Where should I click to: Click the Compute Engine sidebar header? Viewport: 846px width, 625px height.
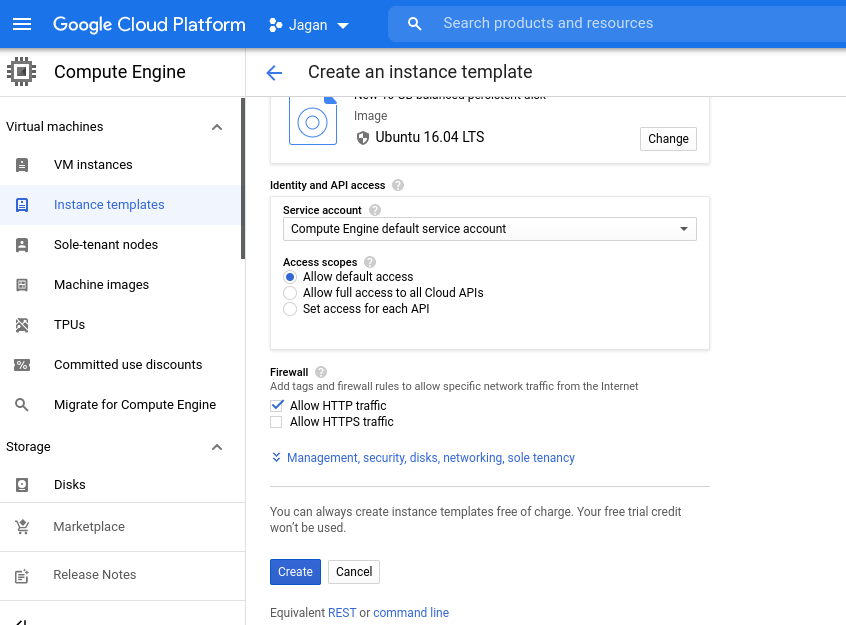[x=120, y=72]
